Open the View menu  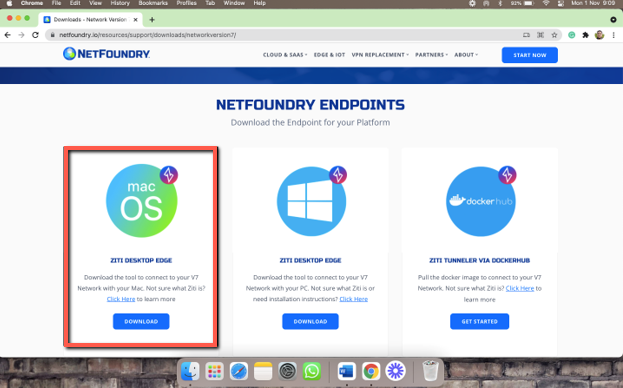tap(95, 3)
